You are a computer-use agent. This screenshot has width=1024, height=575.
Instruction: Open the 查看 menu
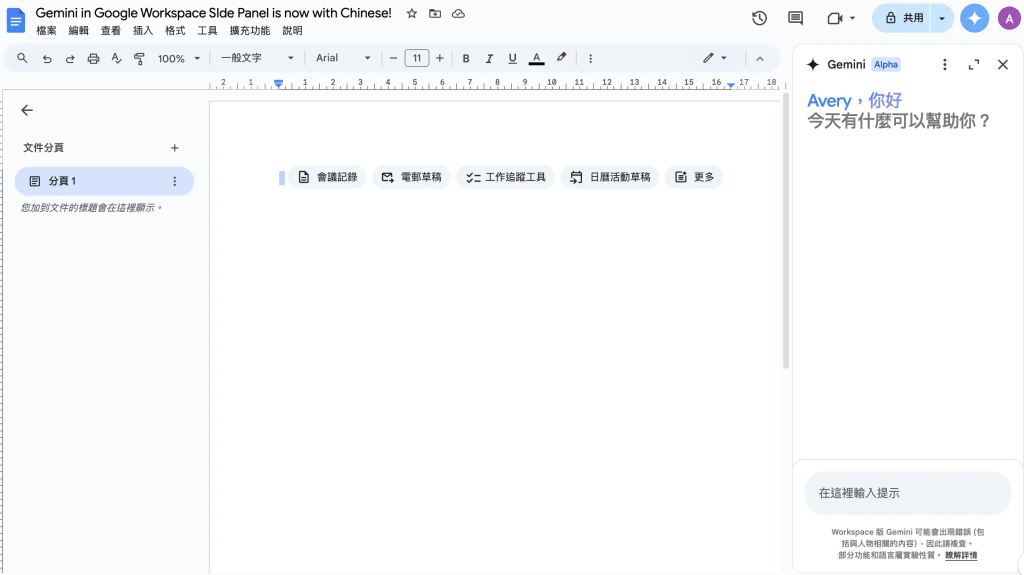coord(110,31)
